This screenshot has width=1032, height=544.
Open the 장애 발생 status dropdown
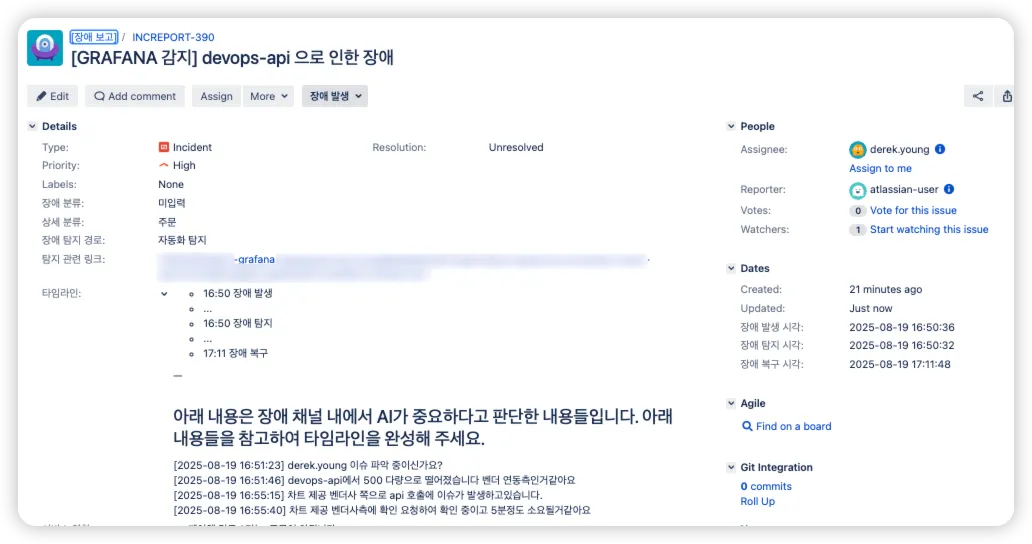point(335,96)
